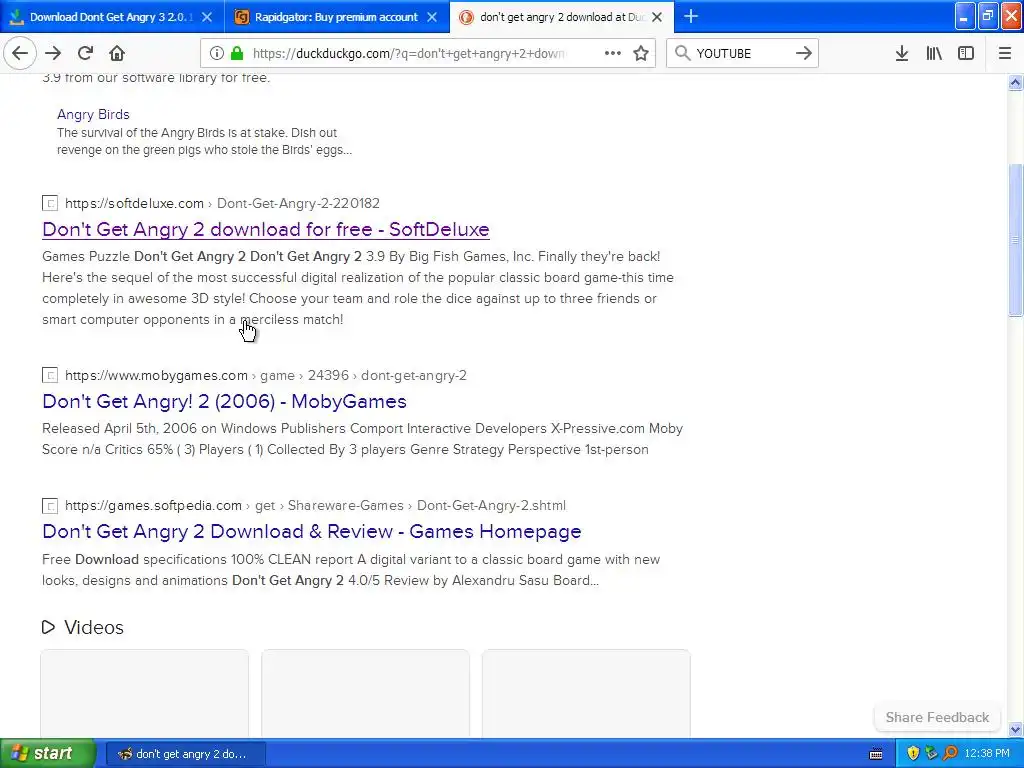Click the scrollbar up arrow

click(1015, 82)
